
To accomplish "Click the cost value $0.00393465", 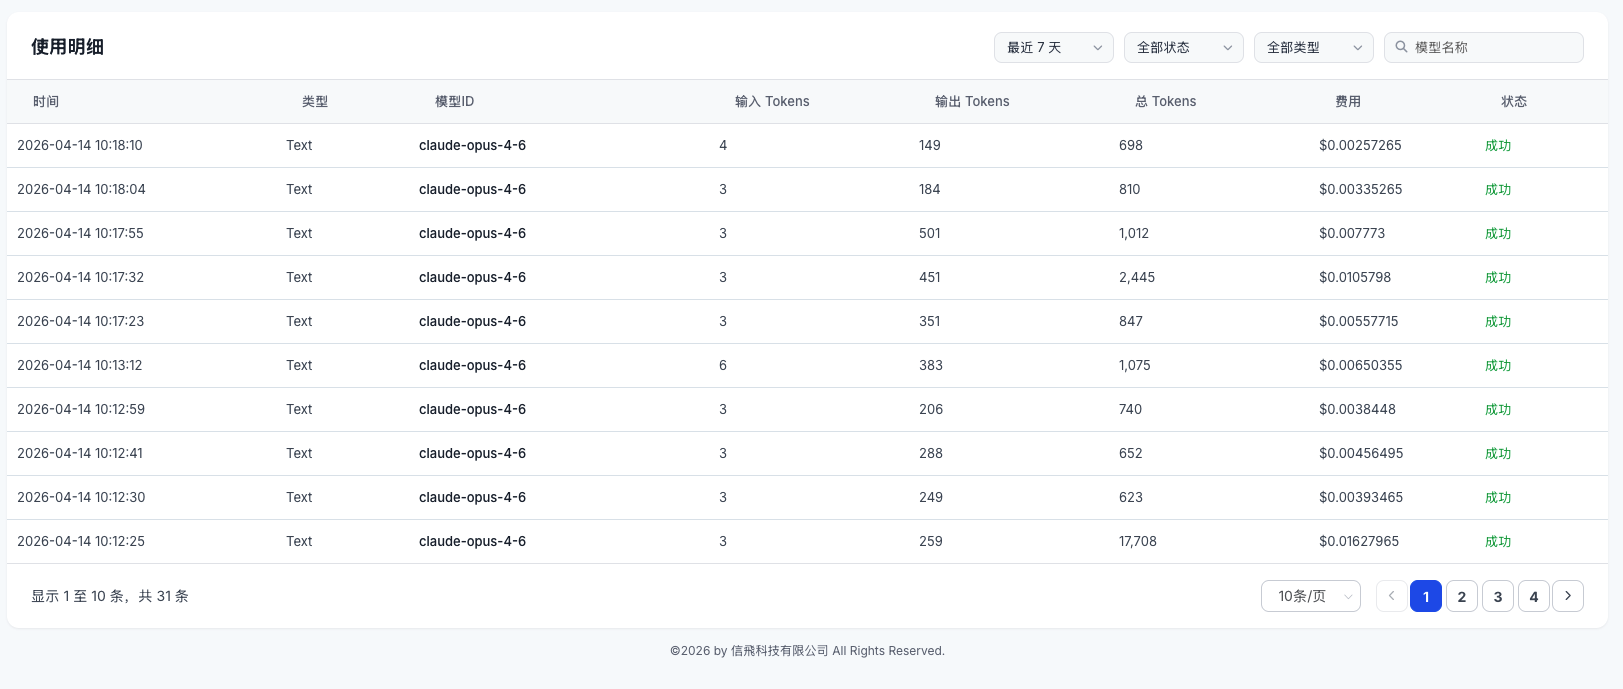I will (1360, 498).
